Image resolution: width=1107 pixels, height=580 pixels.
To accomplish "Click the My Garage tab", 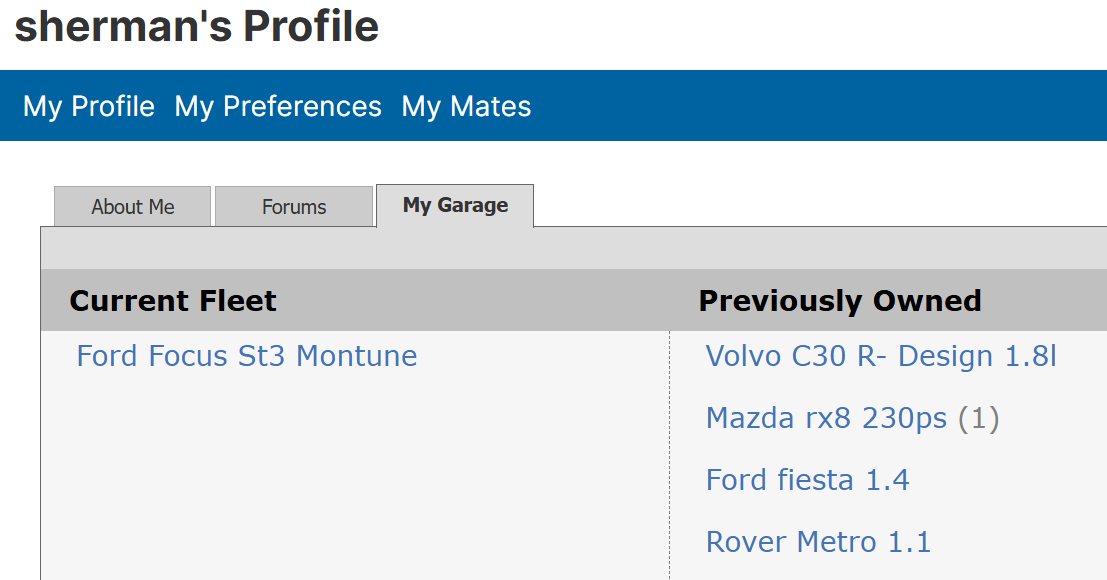I will (455, 205).
